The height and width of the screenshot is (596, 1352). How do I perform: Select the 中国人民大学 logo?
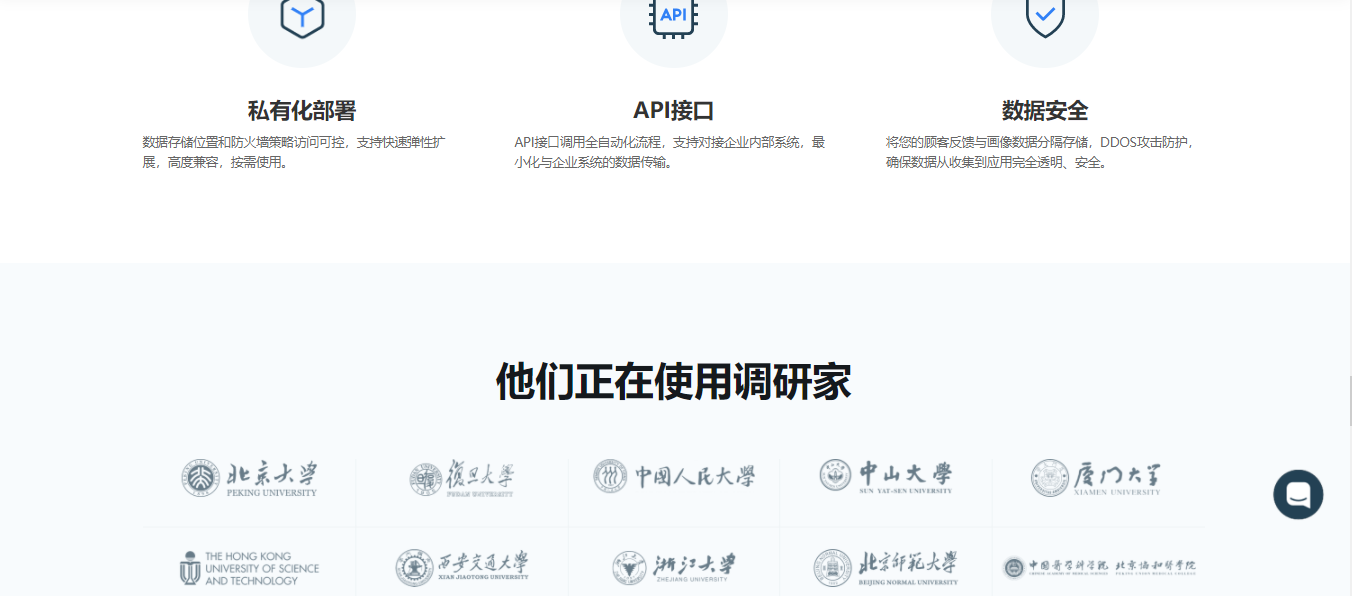point(674,476)
